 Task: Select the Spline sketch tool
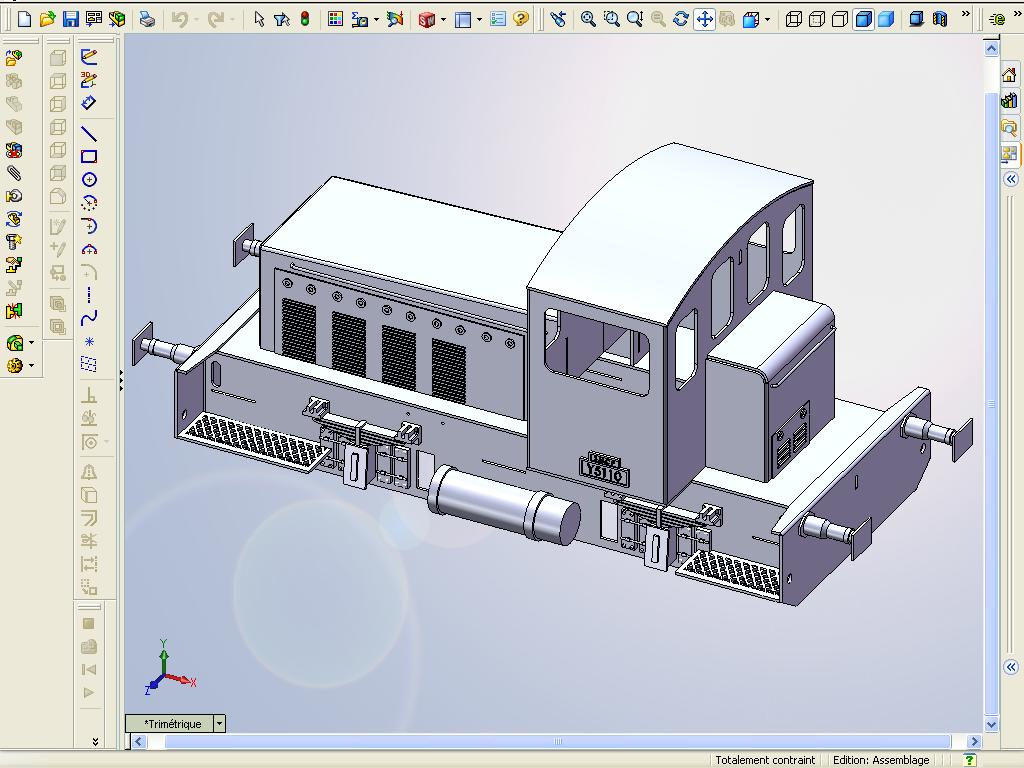pyautogui.click(x=89, y=318)
